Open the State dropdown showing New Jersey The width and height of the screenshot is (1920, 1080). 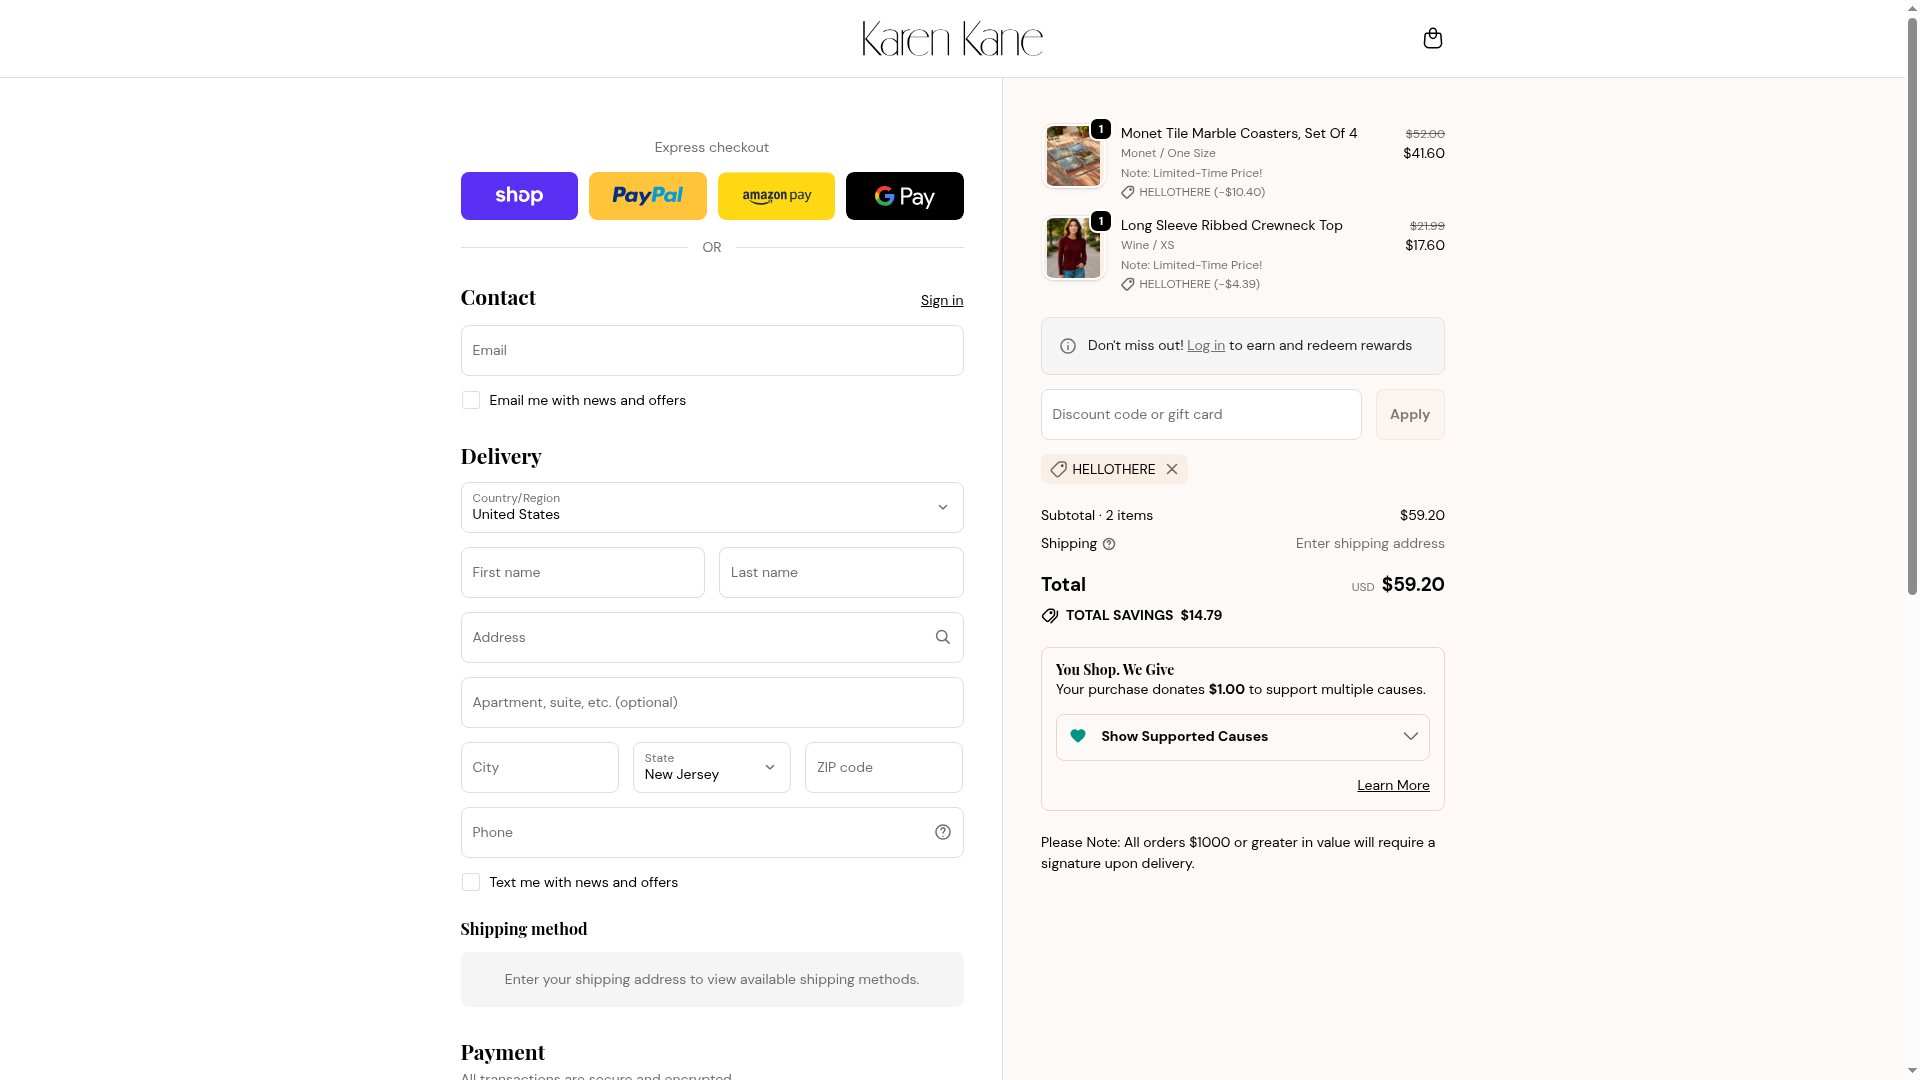point(711,768)
